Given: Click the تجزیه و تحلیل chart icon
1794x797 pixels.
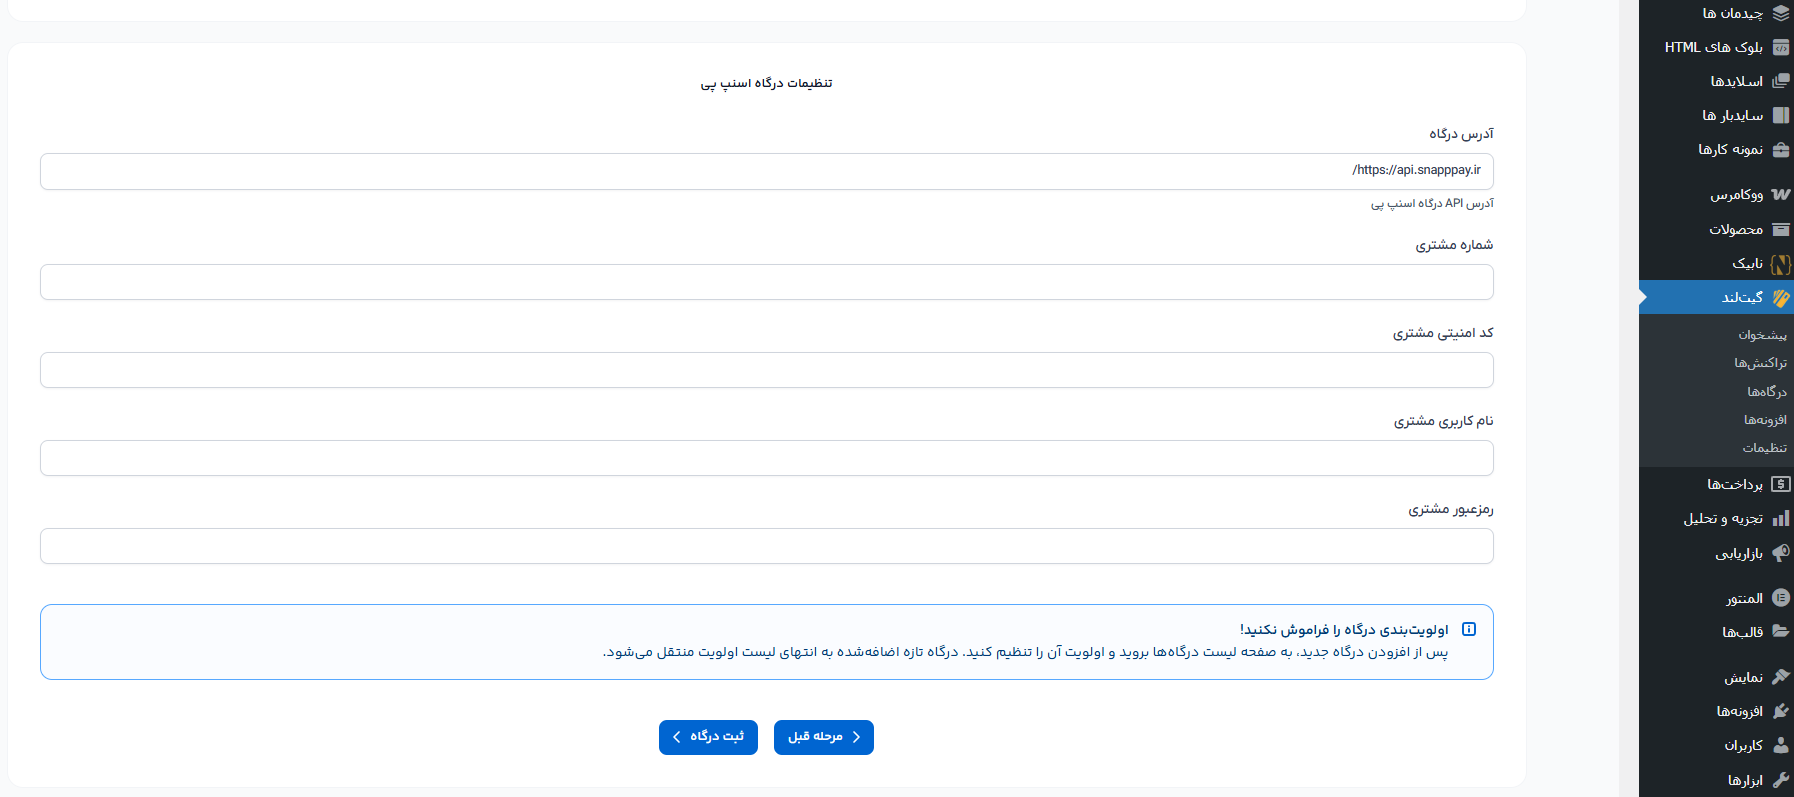Looking at the screenshot, I should [1780, 518].
